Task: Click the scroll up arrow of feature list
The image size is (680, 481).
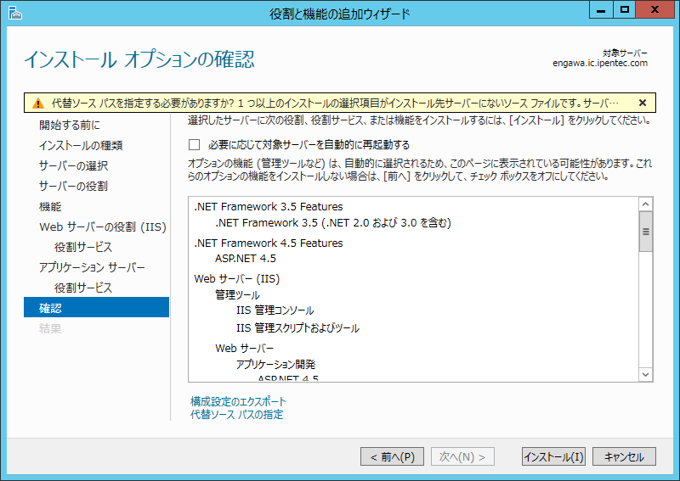Action: pyautogui.click(x=646, y=204)
